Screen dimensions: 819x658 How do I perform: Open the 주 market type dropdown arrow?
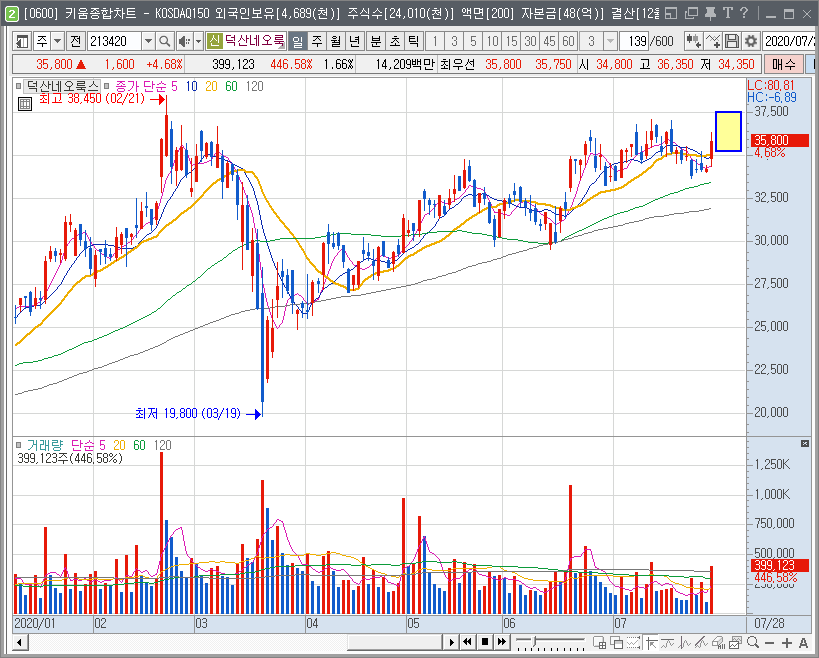pyautogui.click(x=57, y=41)
